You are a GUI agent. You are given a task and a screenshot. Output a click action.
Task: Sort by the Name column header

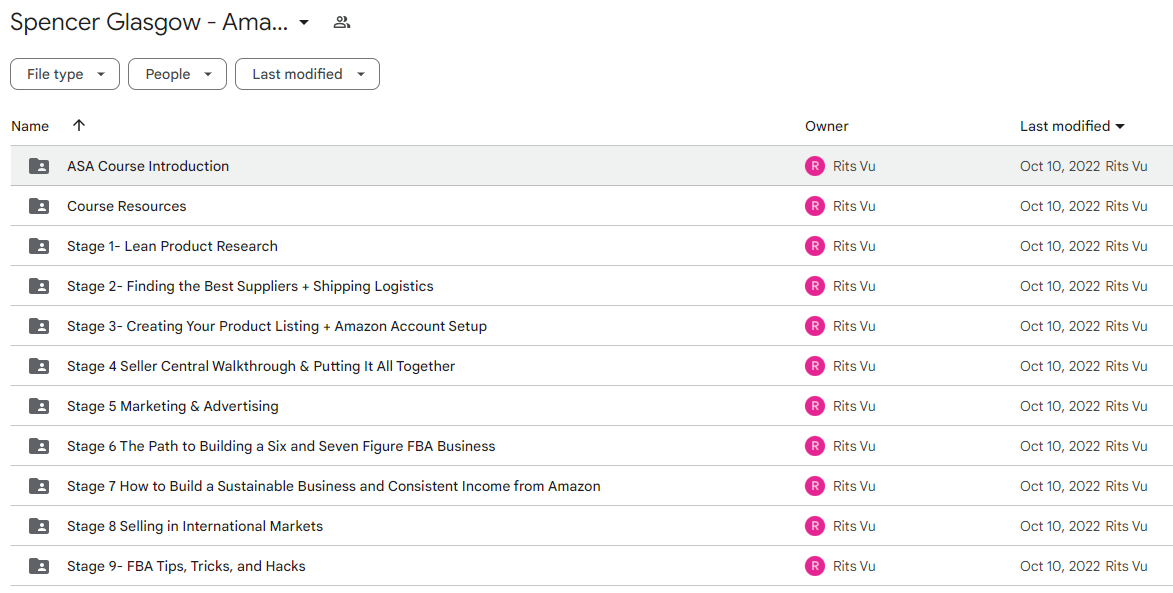coord(30,126)
